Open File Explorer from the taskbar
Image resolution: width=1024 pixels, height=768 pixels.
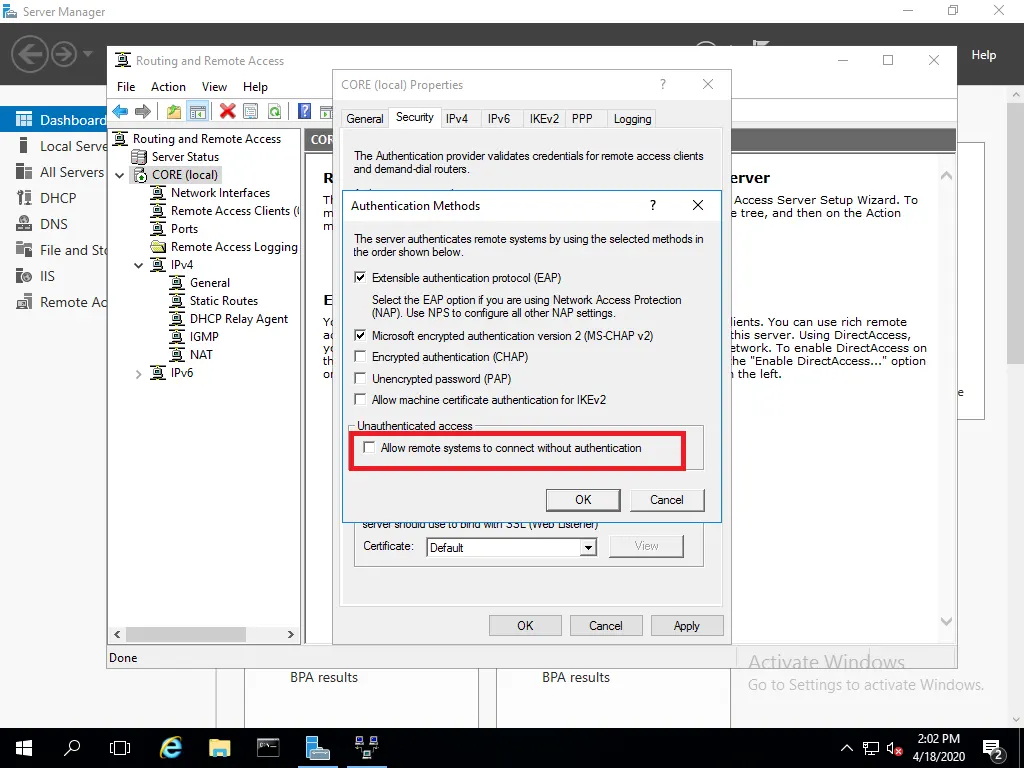[219, 747]
